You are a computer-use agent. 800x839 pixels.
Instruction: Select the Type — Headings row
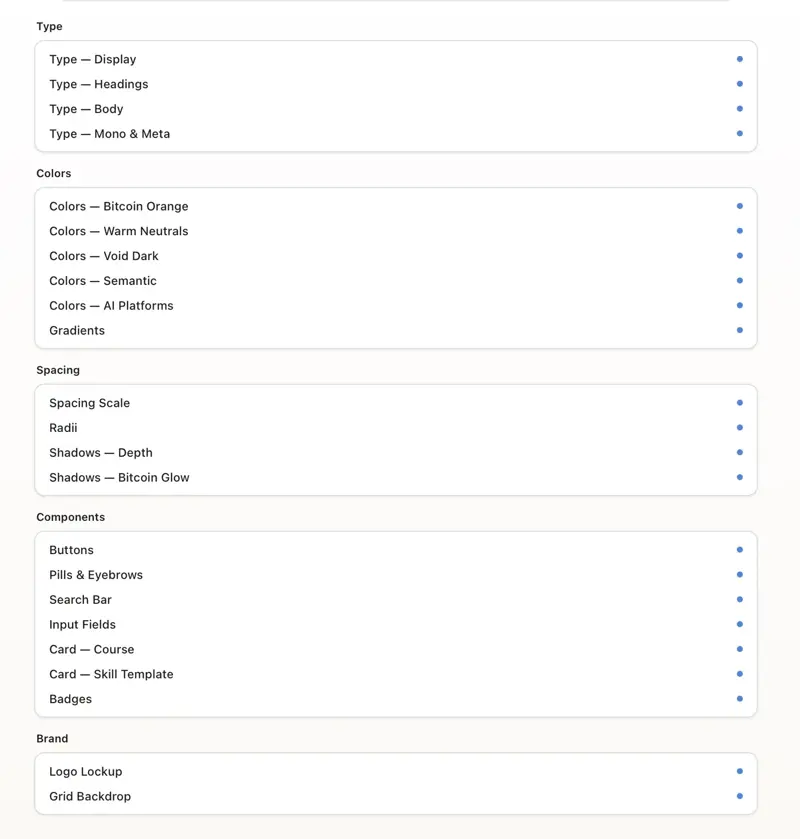[x=99, y=84]
